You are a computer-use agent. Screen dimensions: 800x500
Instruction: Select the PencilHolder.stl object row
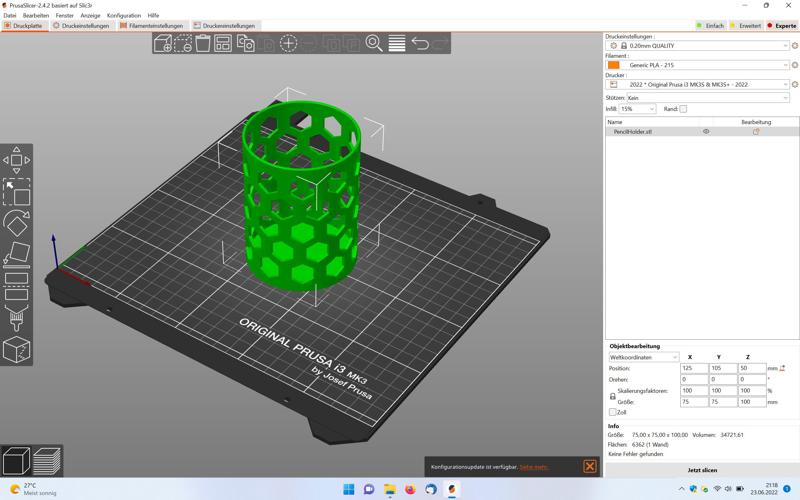(x=702, y=132)
